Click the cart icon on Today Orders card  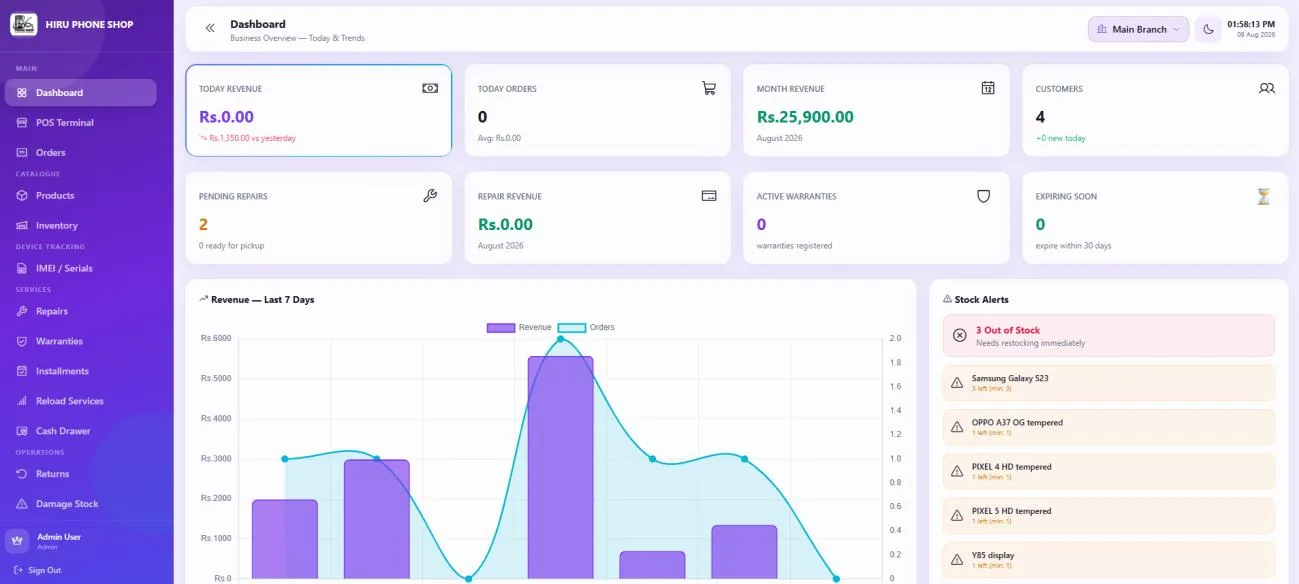pos(709,88)
